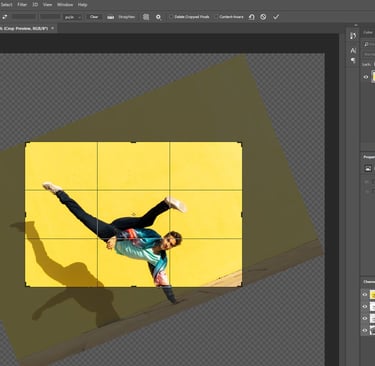Click the right-middle crop handle
This screenshot has height=366, width=375.
tap(242, 214)
